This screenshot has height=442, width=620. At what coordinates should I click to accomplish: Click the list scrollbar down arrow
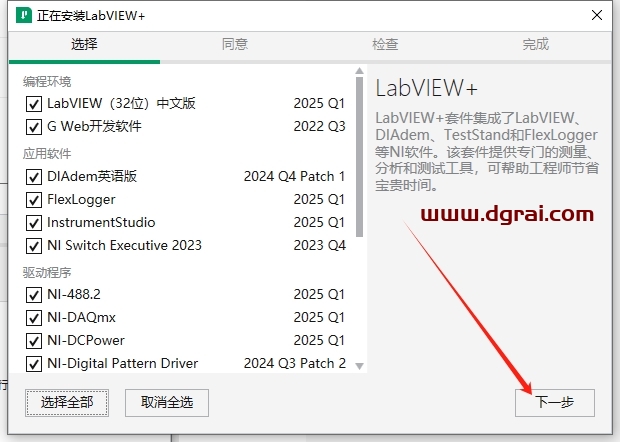click(359, 366)
